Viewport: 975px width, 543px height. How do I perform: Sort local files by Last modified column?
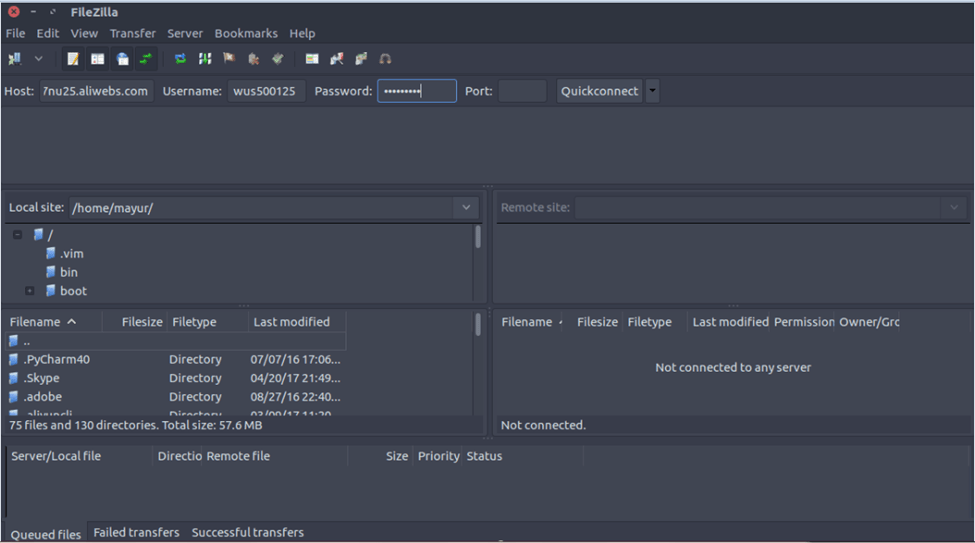[292, 322]
